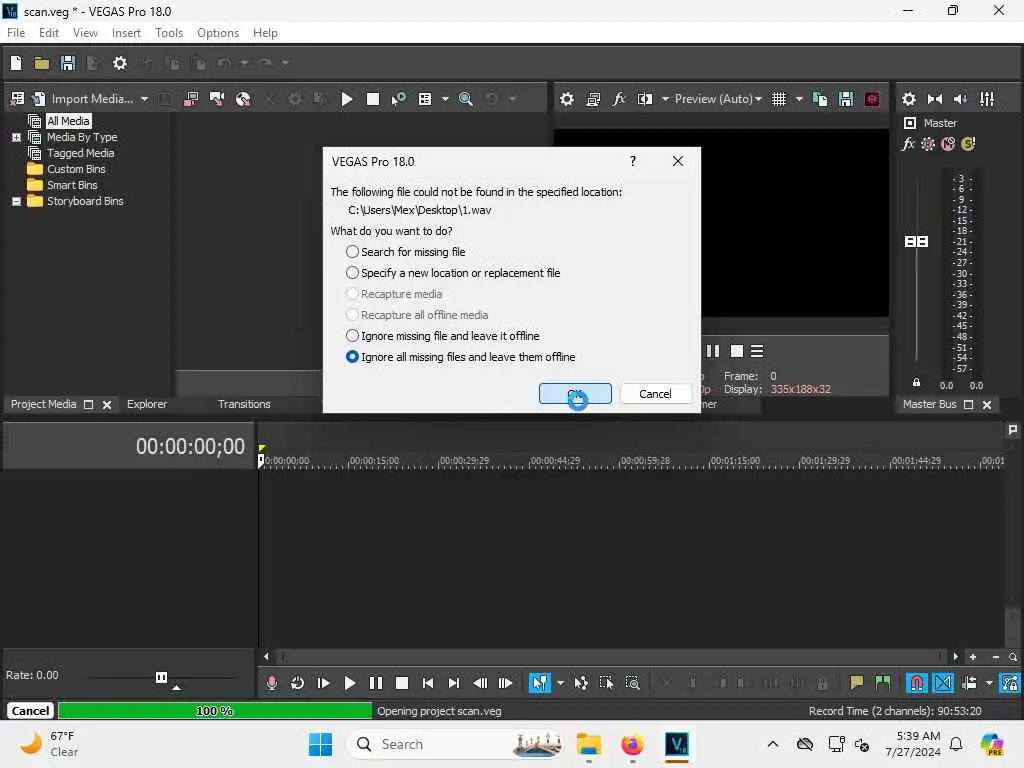Viewport: 1024px width, 768px height.
Task: Click Master Bus downmix output icon
Action: (x=935, y=99)
